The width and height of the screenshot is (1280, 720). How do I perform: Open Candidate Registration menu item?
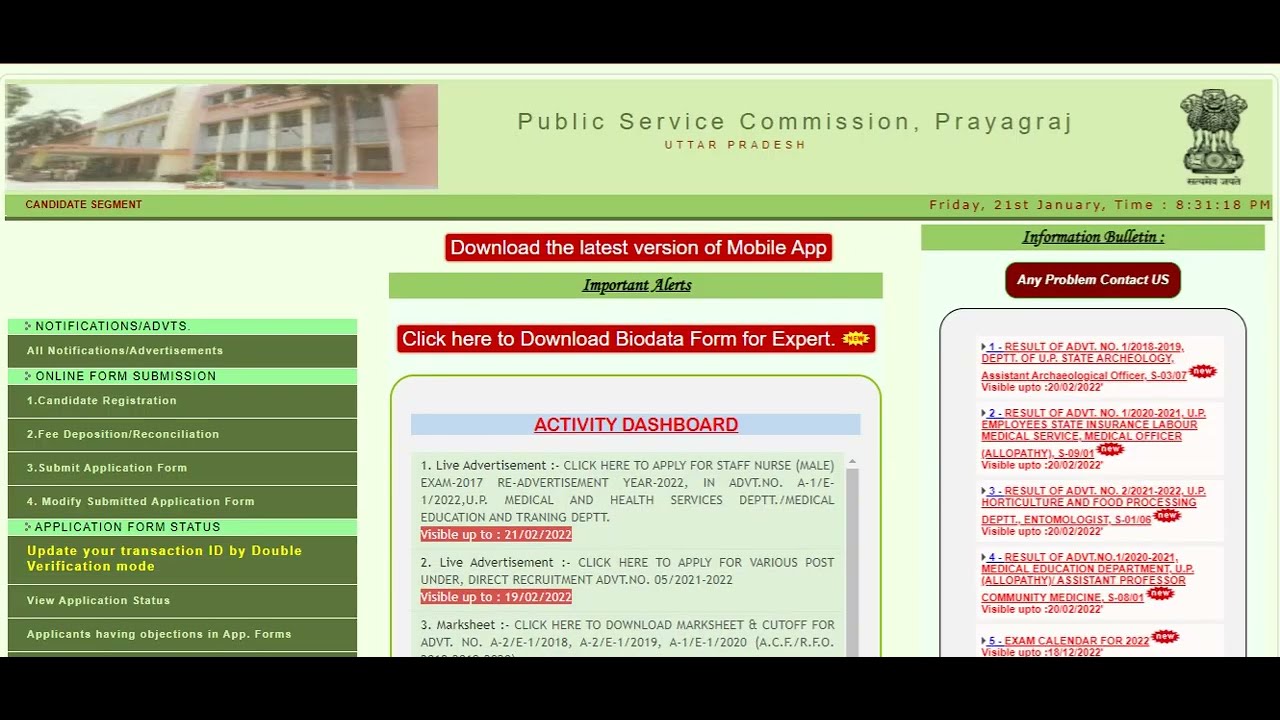[x=182, y=401]
